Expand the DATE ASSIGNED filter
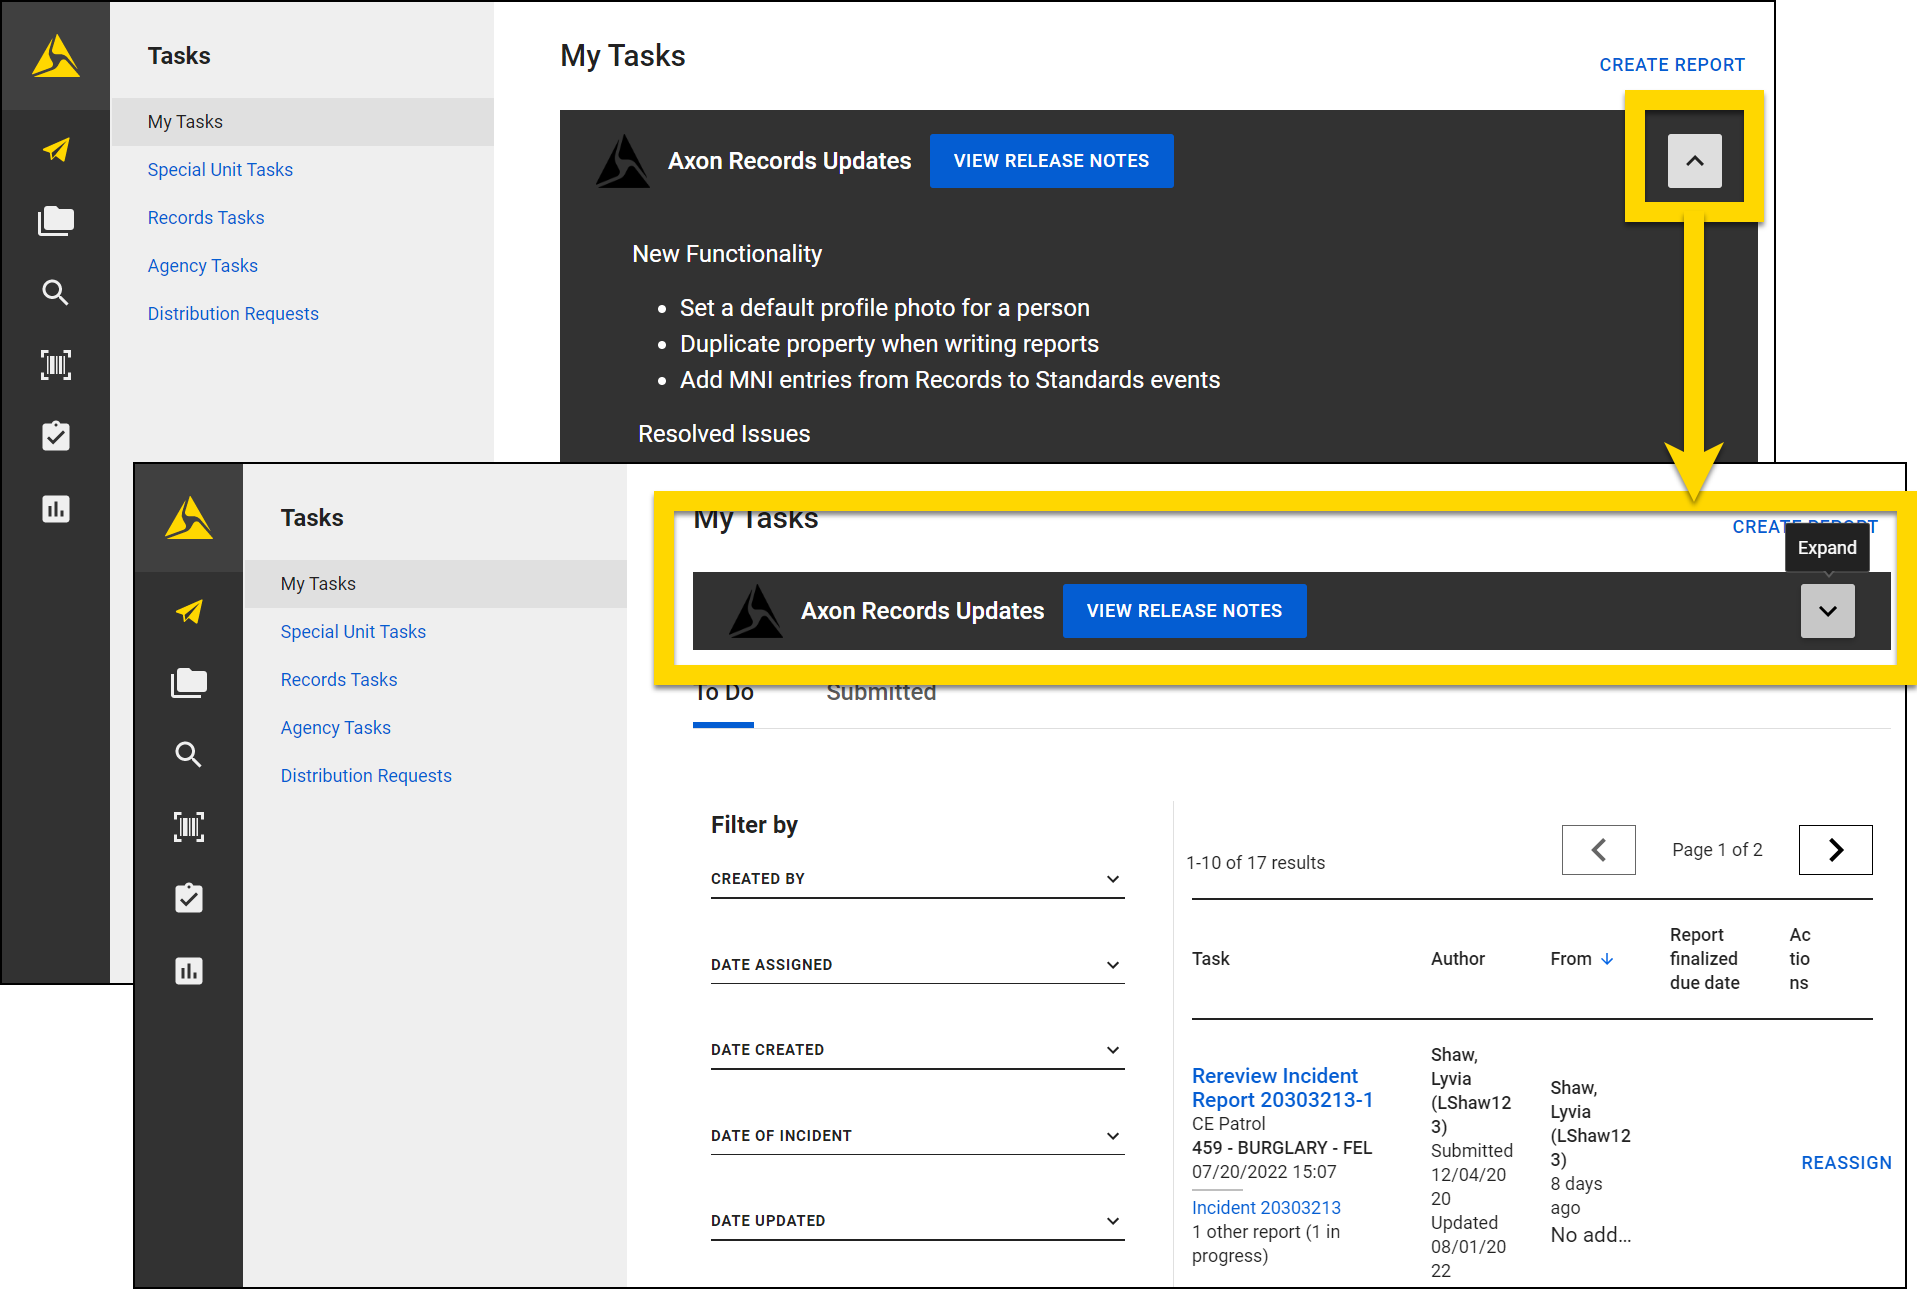The height and width of the screenshot is (1289, 1917). pos(1112,965)
